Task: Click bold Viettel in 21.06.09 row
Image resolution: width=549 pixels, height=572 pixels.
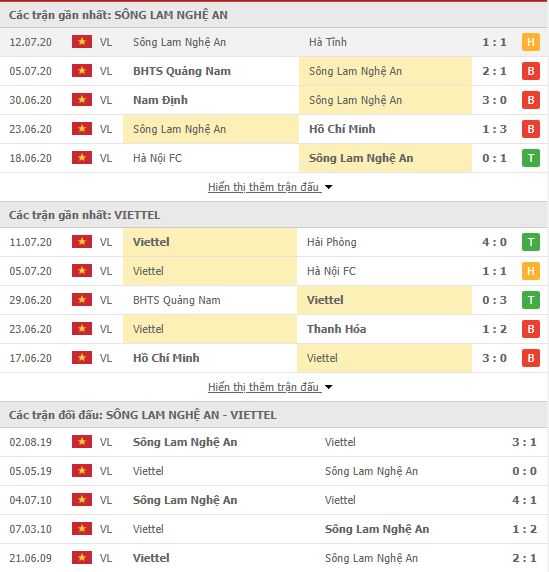Action: pos(151,558)
